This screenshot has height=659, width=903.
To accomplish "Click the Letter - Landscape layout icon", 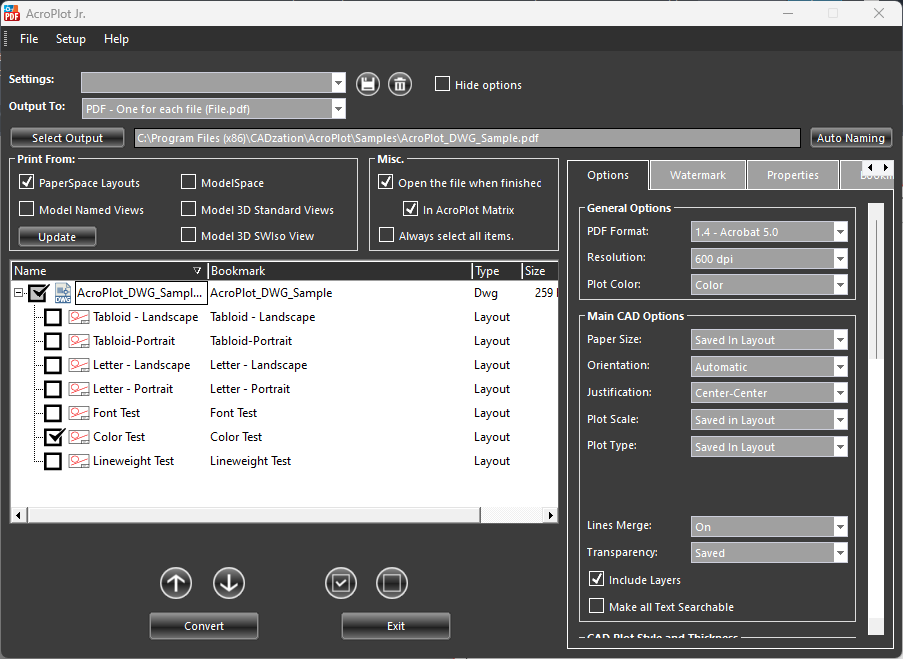I will pos(79,365).
